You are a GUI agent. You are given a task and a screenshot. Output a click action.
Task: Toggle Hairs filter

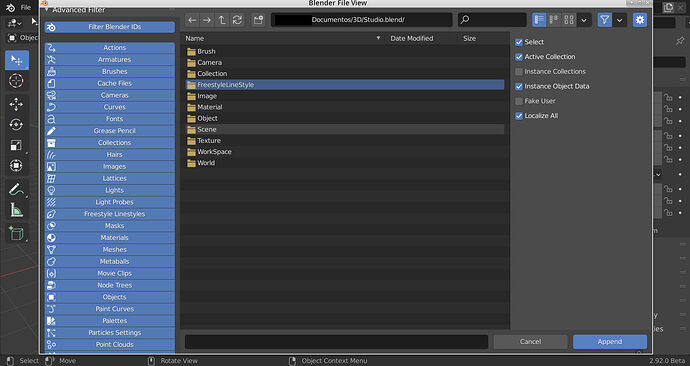(x=110, y=154)
